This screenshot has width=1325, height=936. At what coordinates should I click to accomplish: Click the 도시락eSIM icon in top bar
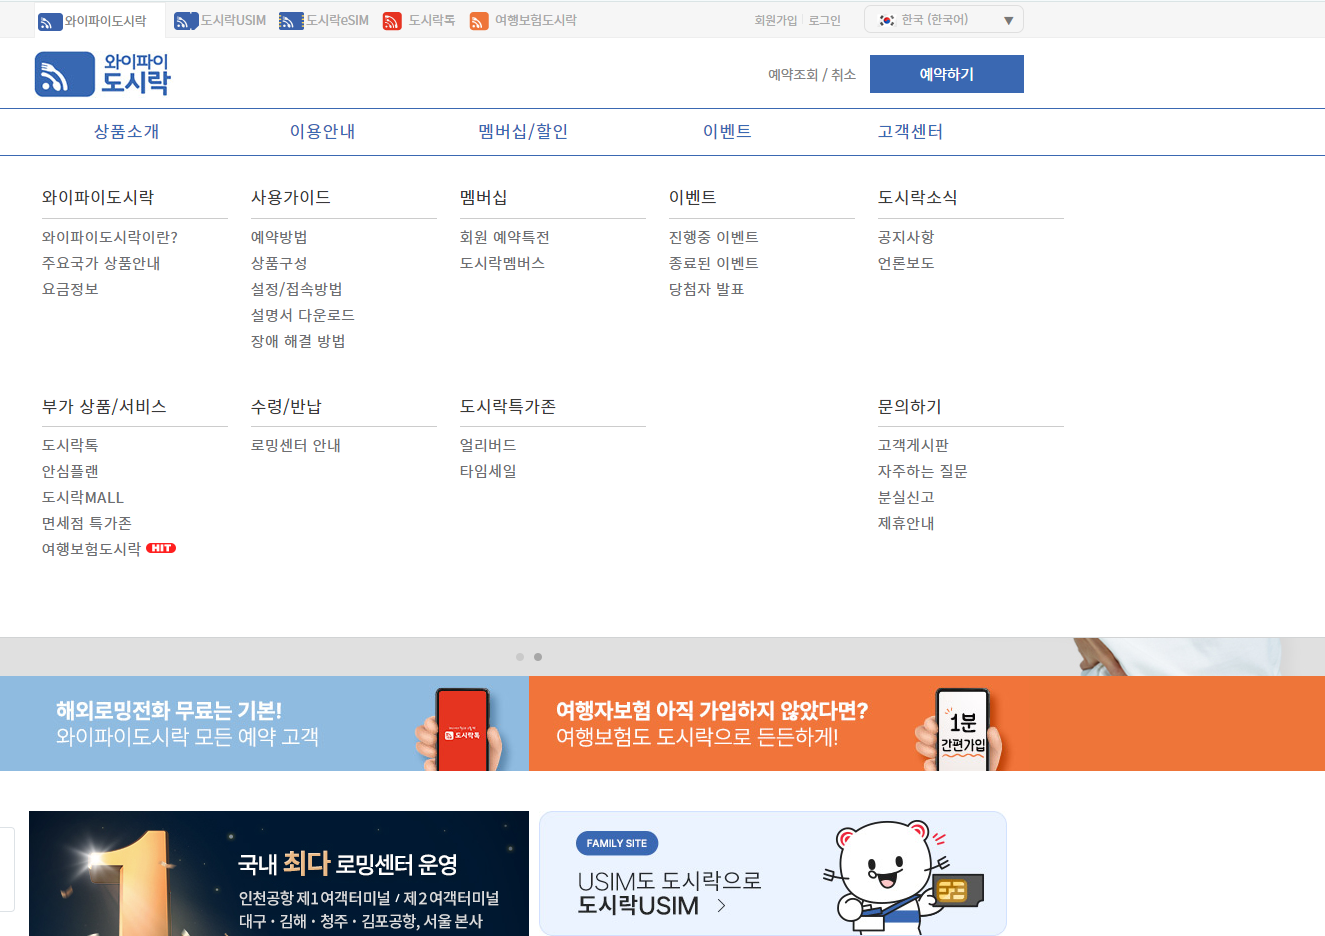(x=290, y=19)
